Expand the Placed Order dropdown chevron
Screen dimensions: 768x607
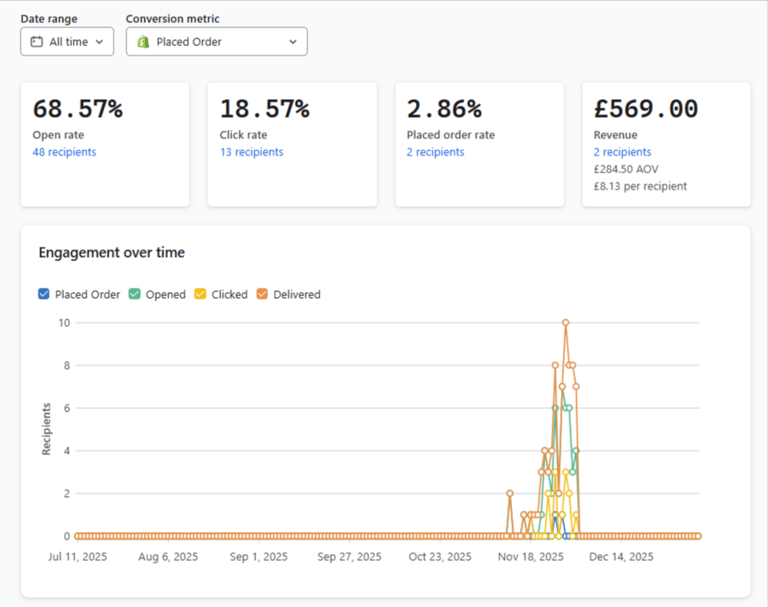tap(293, 42)
